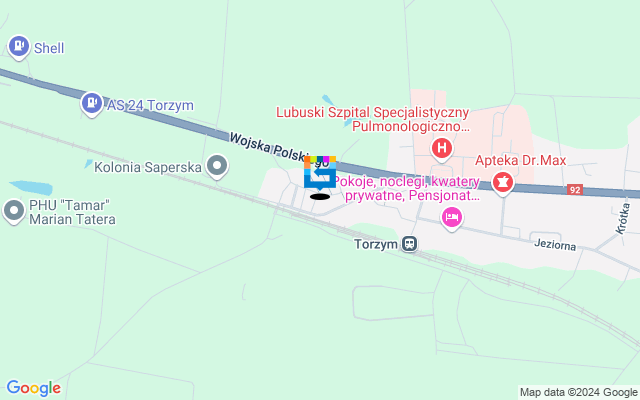
Task: Click the blue custom map marker
Action: [x=320, y=173]
